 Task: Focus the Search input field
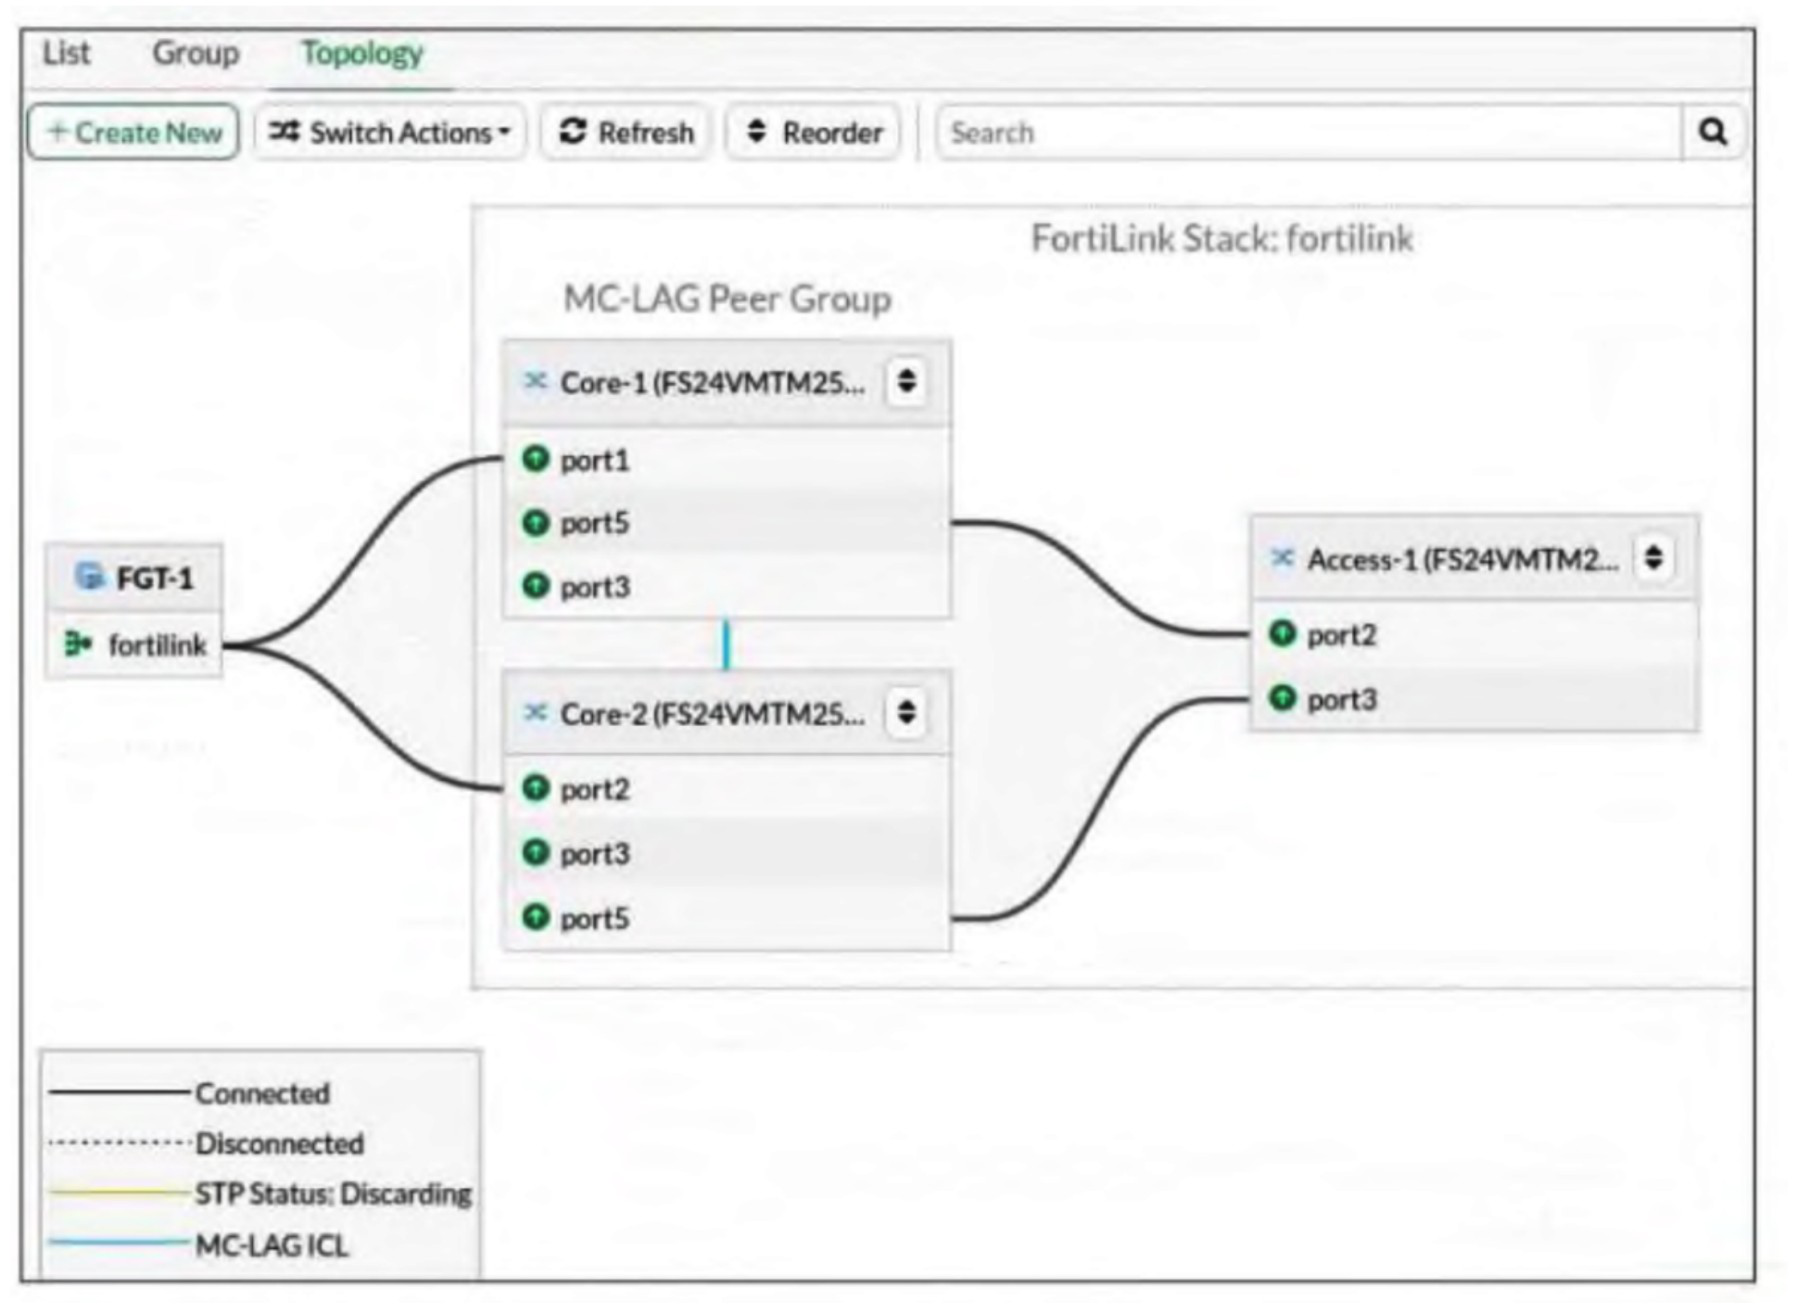[1308, 132]
